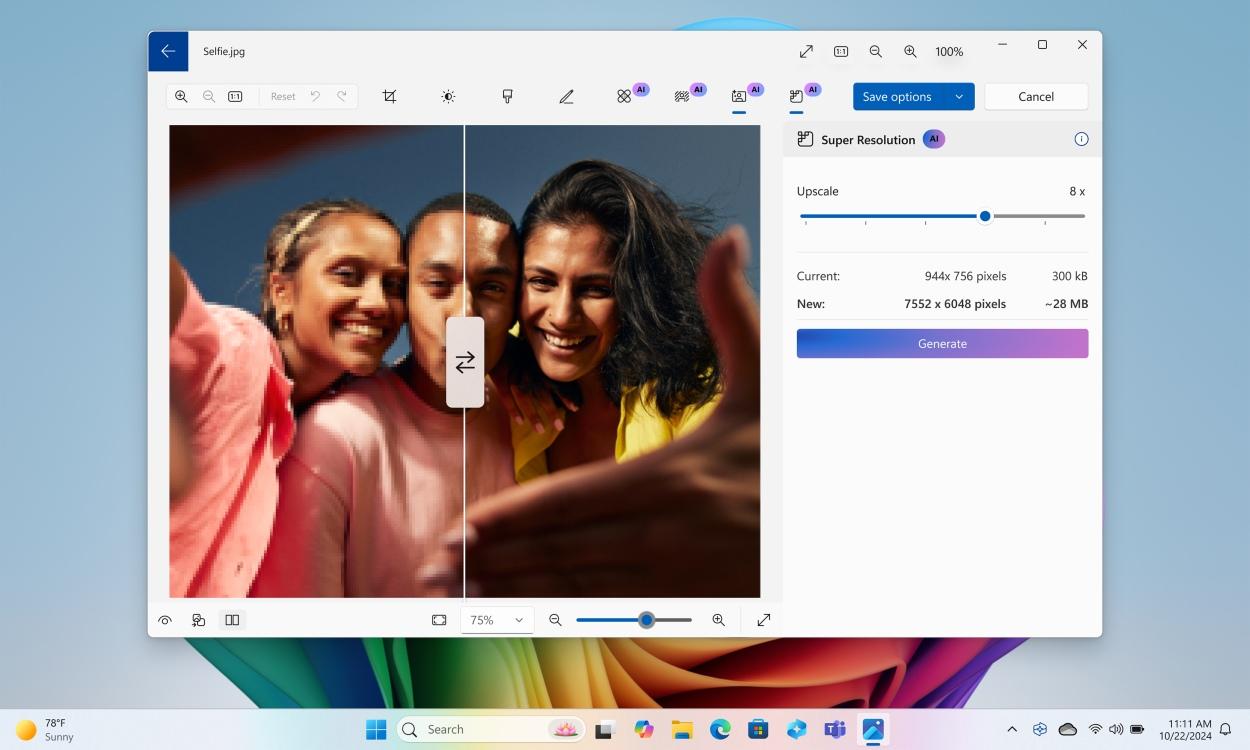Toggle the side-by-side compare view
The height and width of the screenshot is (750, 1250).
[x=232, y=620]
